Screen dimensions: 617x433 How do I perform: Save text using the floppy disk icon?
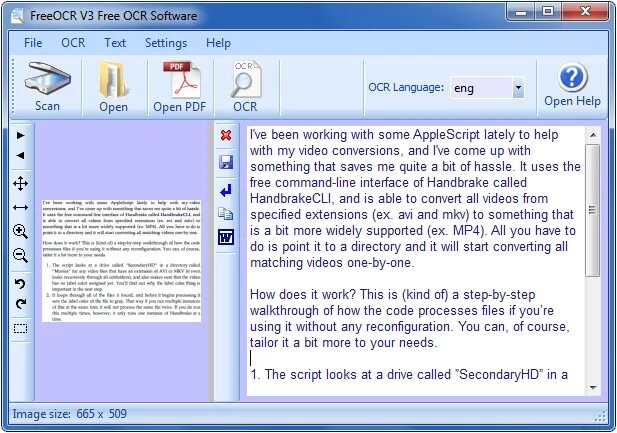226,162
